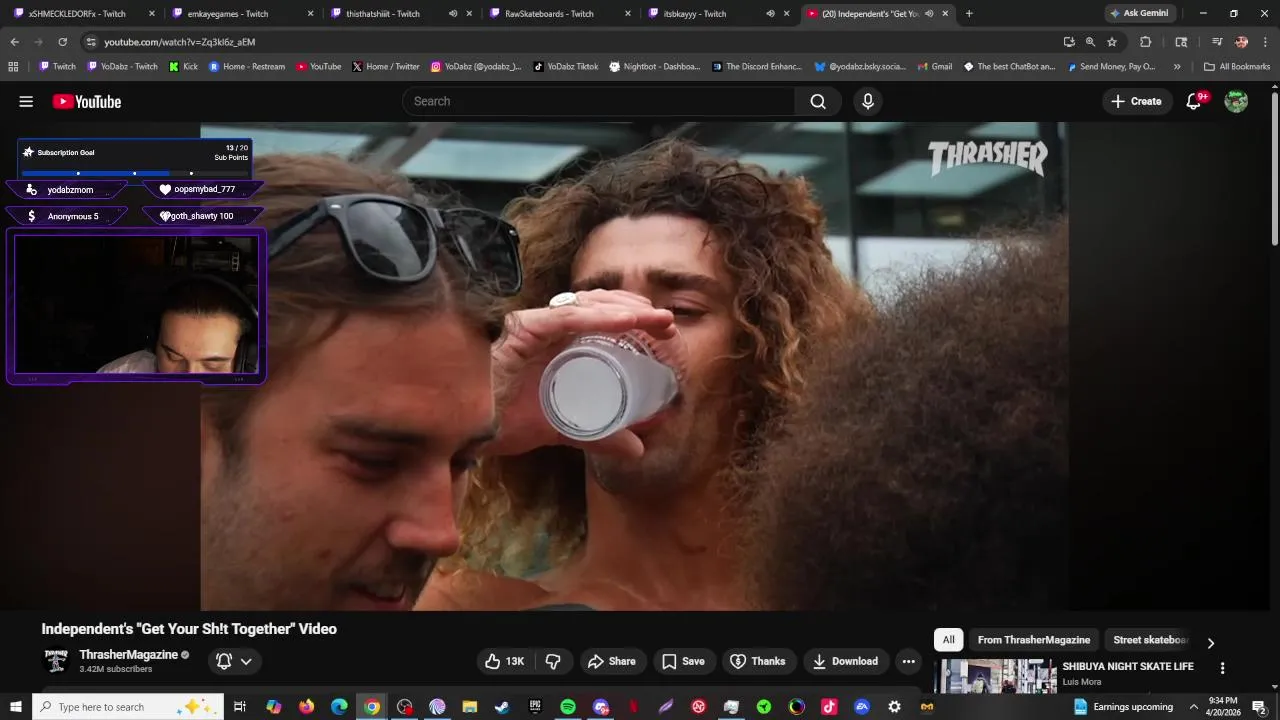Start voice search with microphone icon
Image resolution: width=1280 pixels, height=720 pixels.
coord(868,101)
